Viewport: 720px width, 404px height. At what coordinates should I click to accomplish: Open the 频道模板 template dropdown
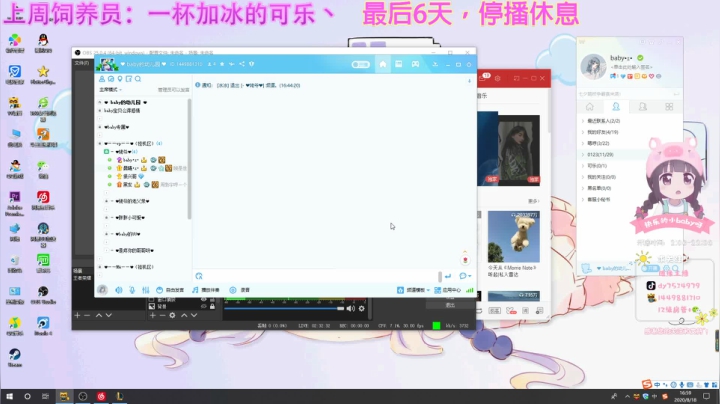413,290
